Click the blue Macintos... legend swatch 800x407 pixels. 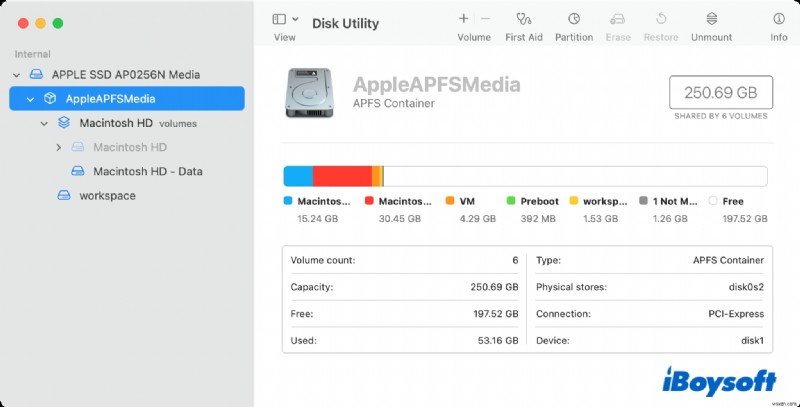(288, 201)
